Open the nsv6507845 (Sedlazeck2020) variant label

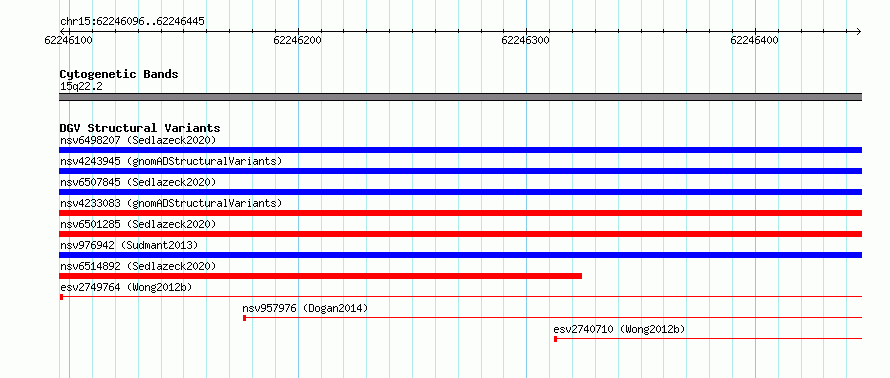138,182
